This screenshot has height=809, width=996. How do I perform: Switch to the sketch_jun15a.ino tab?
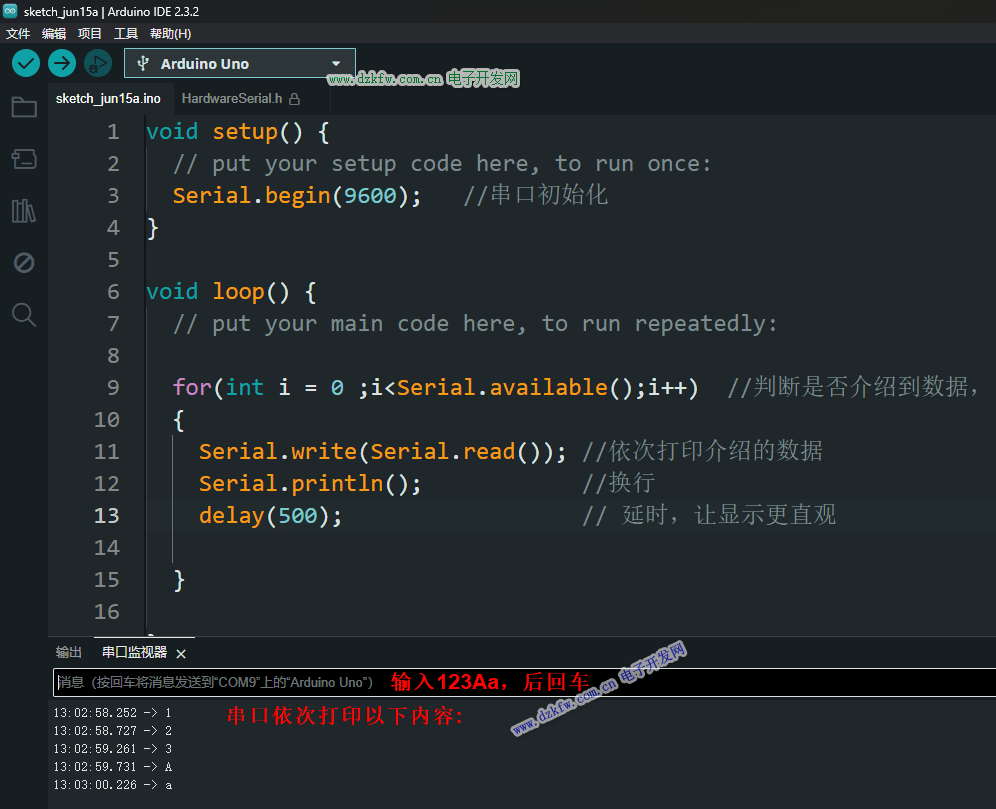pyautogui.click(x=108, y=99)
